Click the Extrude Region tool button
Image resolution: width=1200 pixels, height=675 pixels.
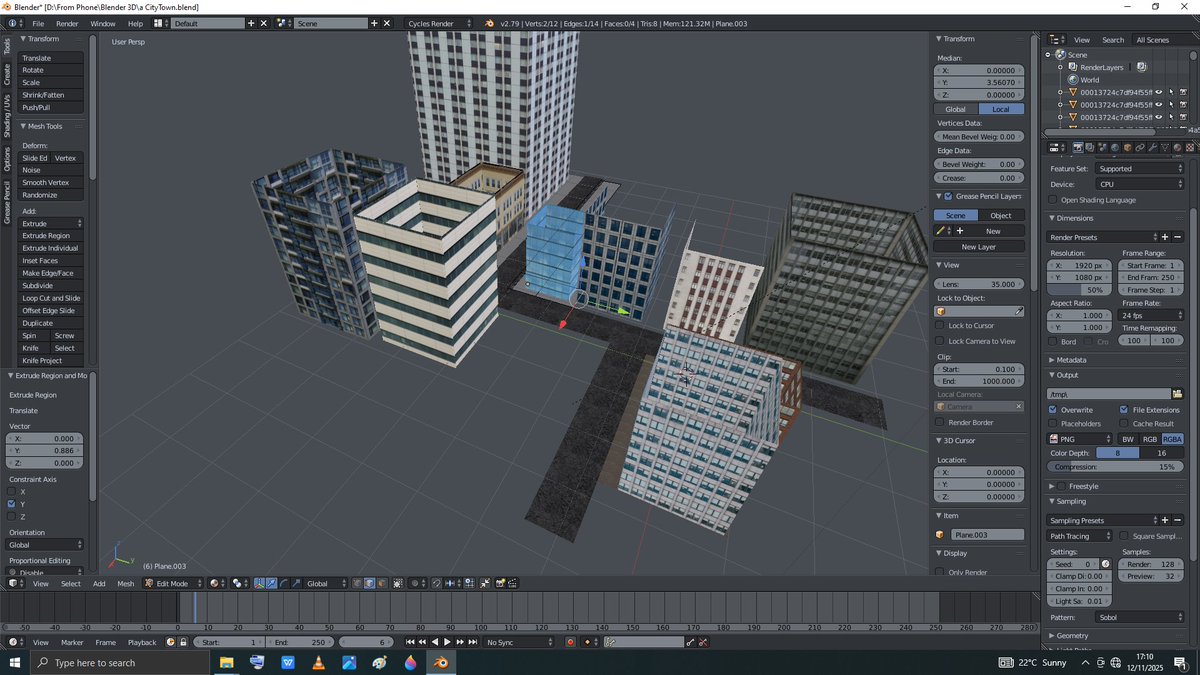coord(51,236)
